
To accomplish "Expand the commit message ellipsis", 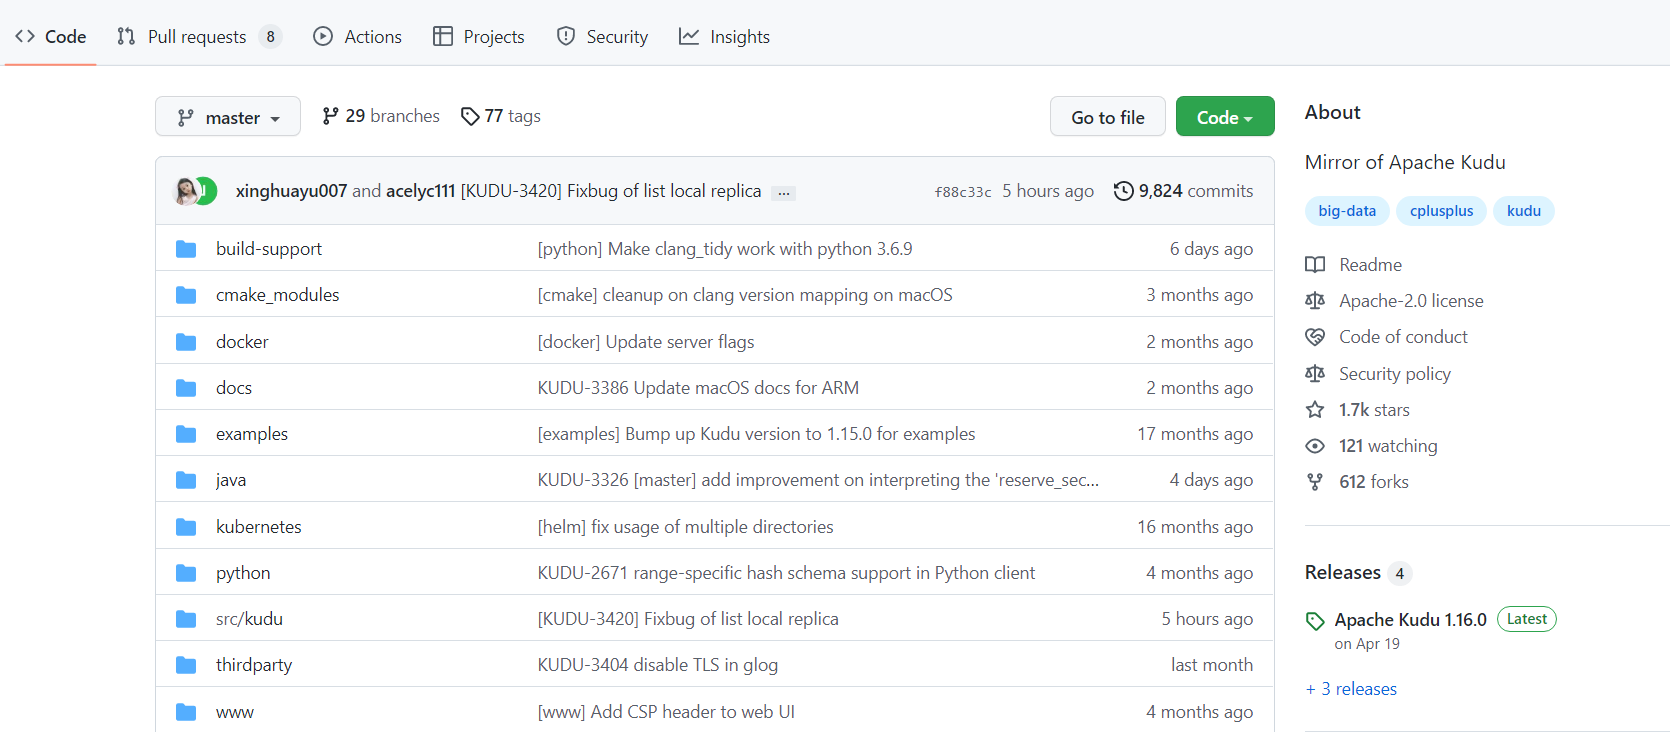I will point(784,193).
